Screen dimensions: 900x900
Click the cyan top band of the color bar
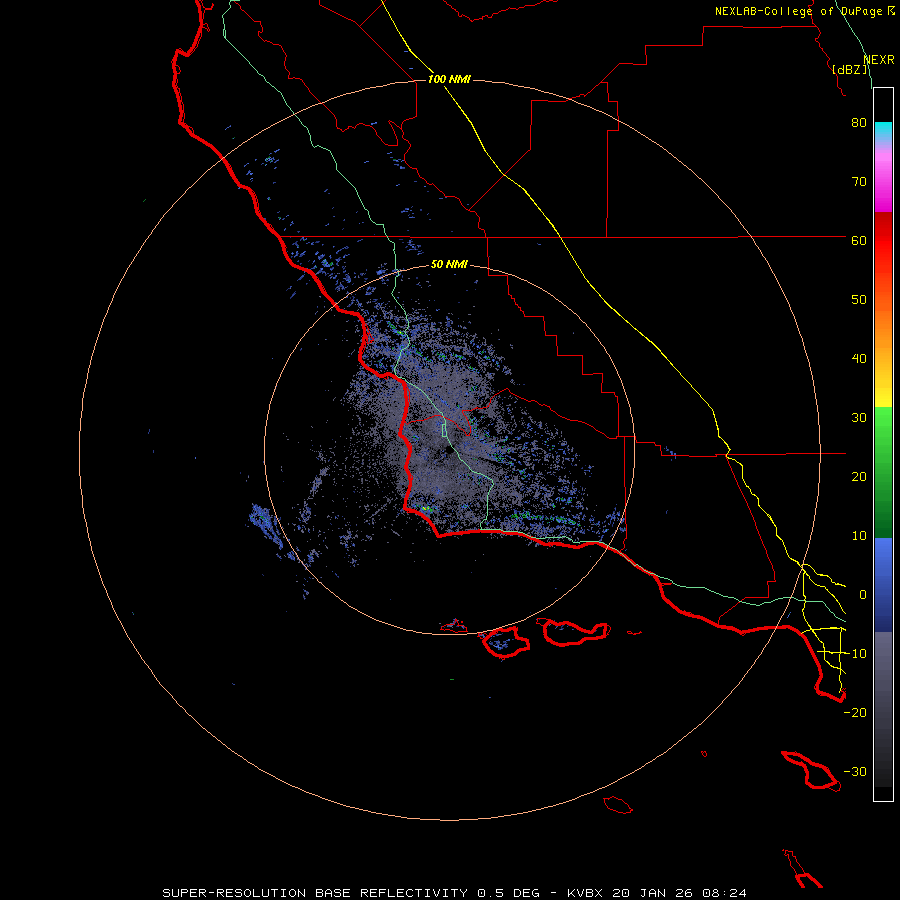click(x=883, y=131)
